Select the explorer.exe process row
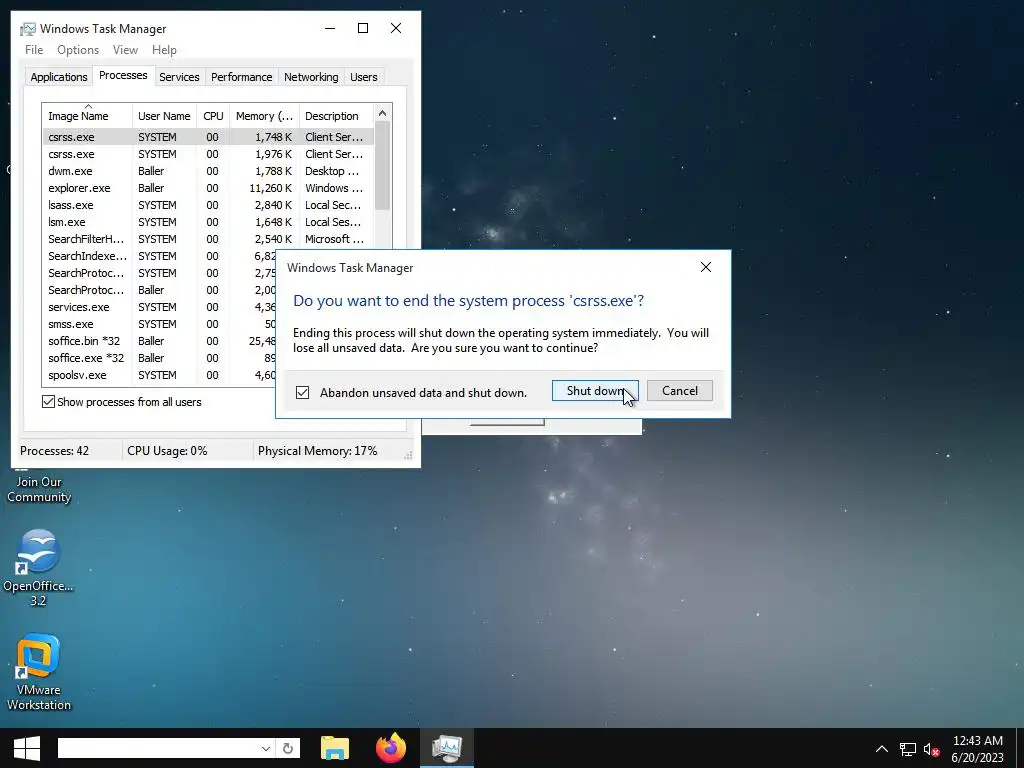Image resolution: width=1024 pixels, height=768 pixels. 208,188
